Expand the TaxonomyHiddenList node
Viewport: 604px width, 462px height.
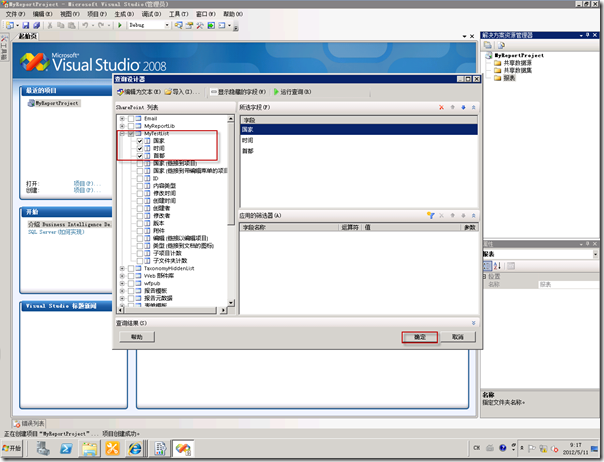(x=122, y=268)
